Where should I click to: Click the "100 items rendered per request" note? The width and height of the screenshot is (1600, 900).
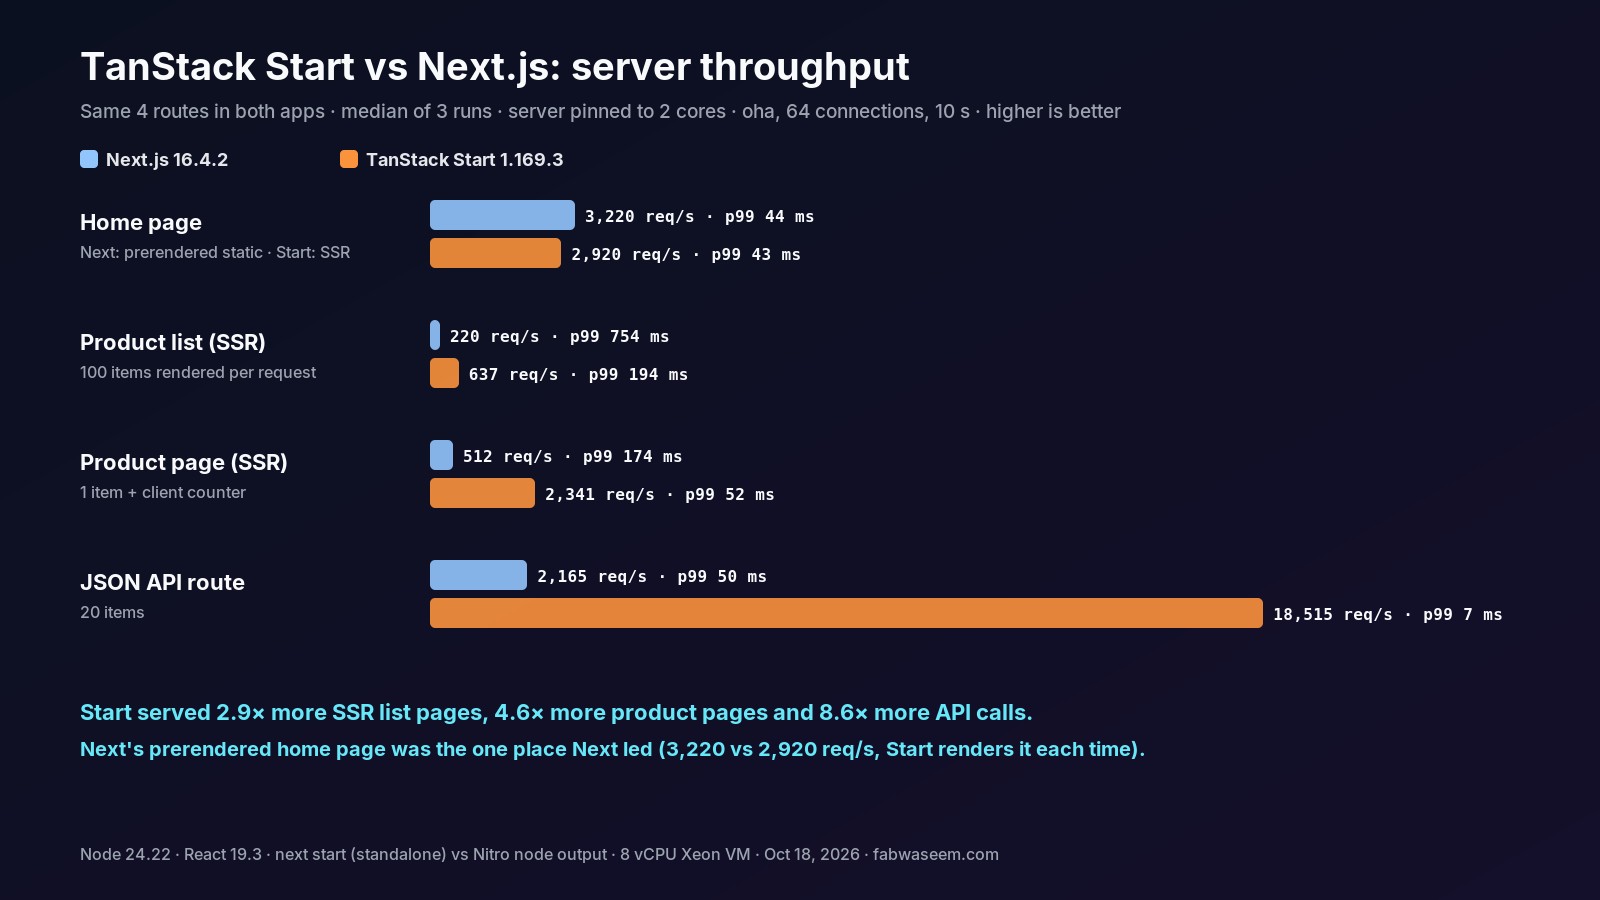pyautogui.click(x=198, y=372)
